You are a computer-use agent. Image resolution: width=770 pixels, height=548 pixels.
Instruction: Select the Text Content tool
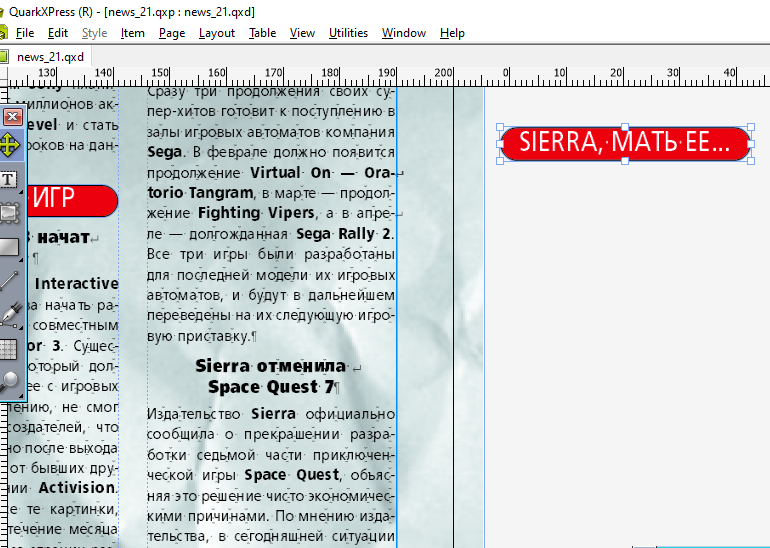pyautogui.click(x=8, y=180)
